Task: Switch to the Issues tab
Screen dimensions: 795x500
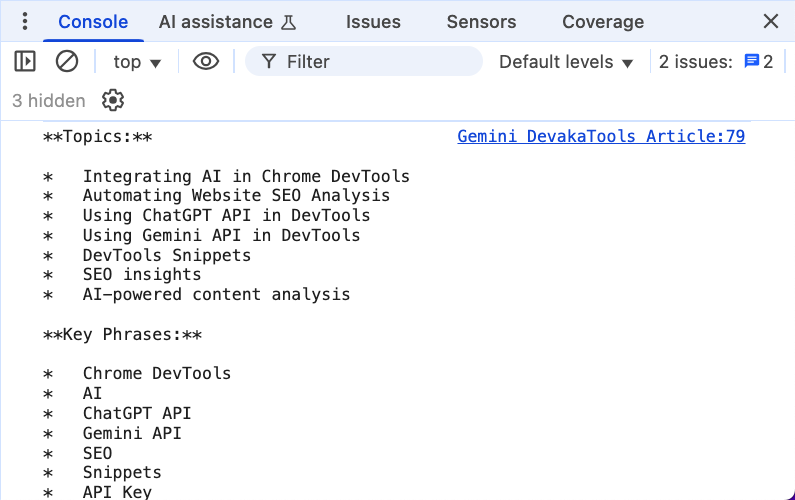Action: (x=373, y=22)
